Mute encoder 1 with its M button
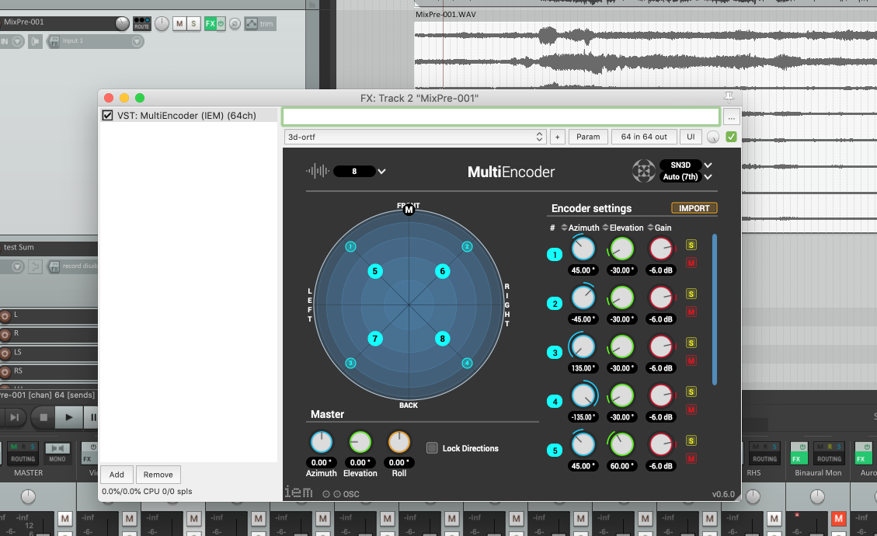The image size is (877, 536). tap(691, 263)
